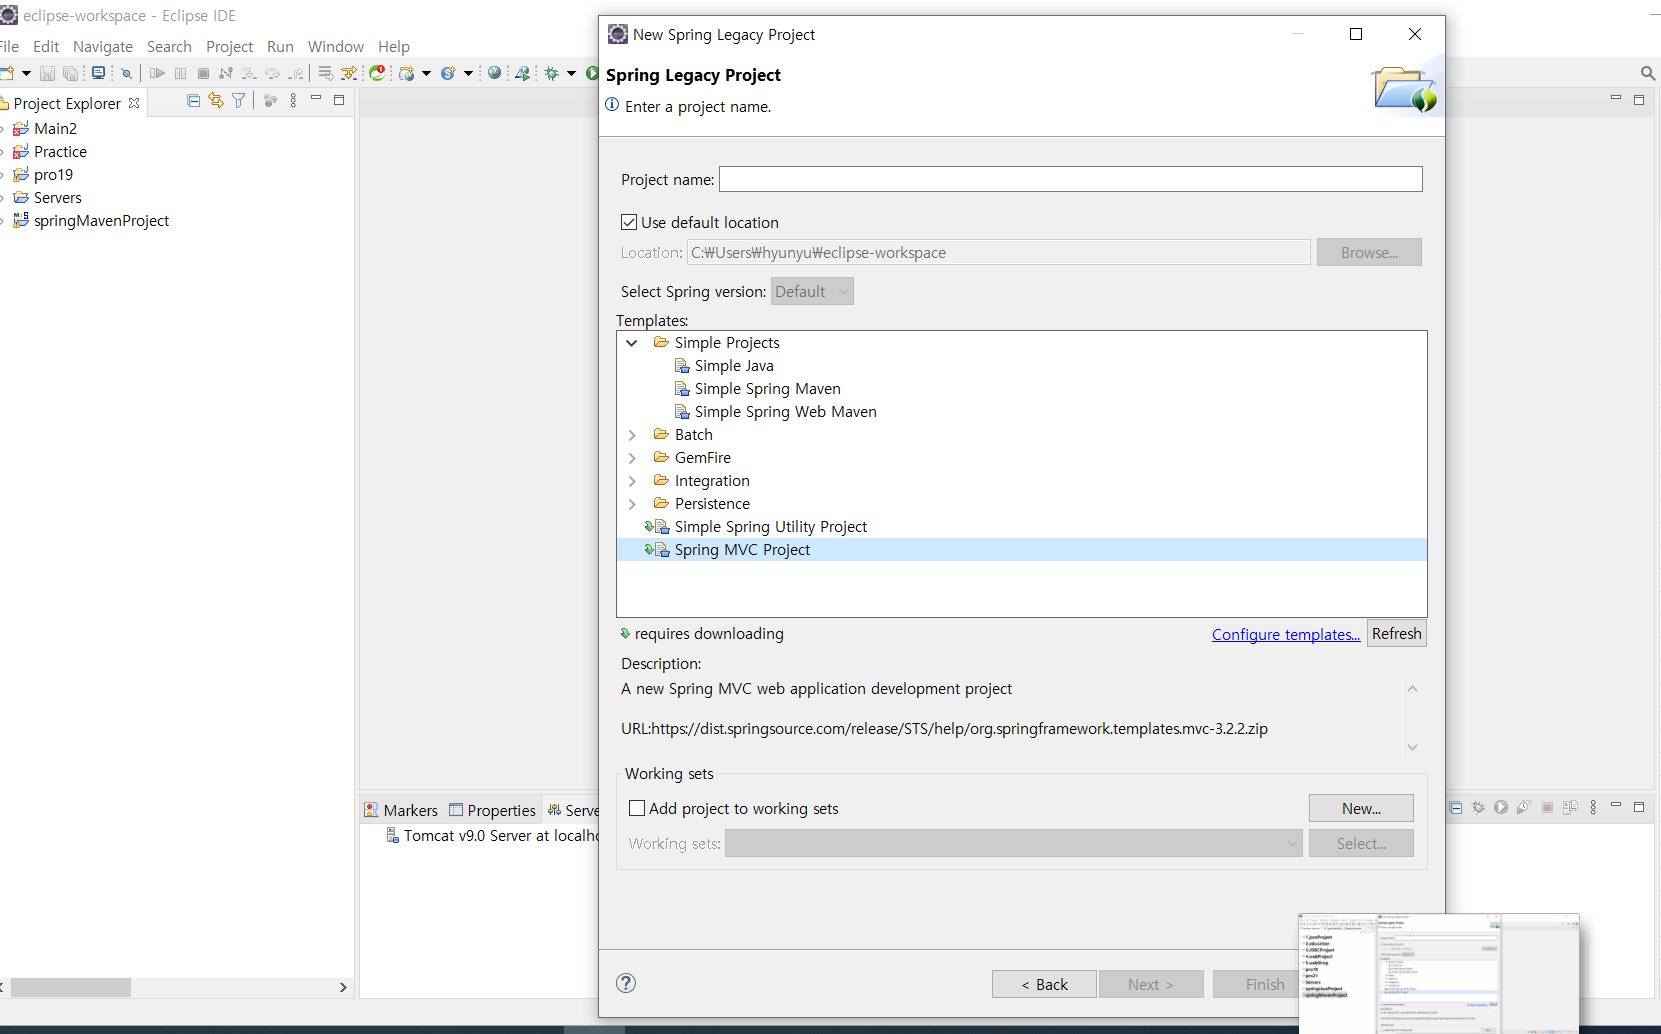This screenshot has width=1661, height=1034.
Task: Click the Filter funnel icon in Project Explorer
Action: coord(238,100)
